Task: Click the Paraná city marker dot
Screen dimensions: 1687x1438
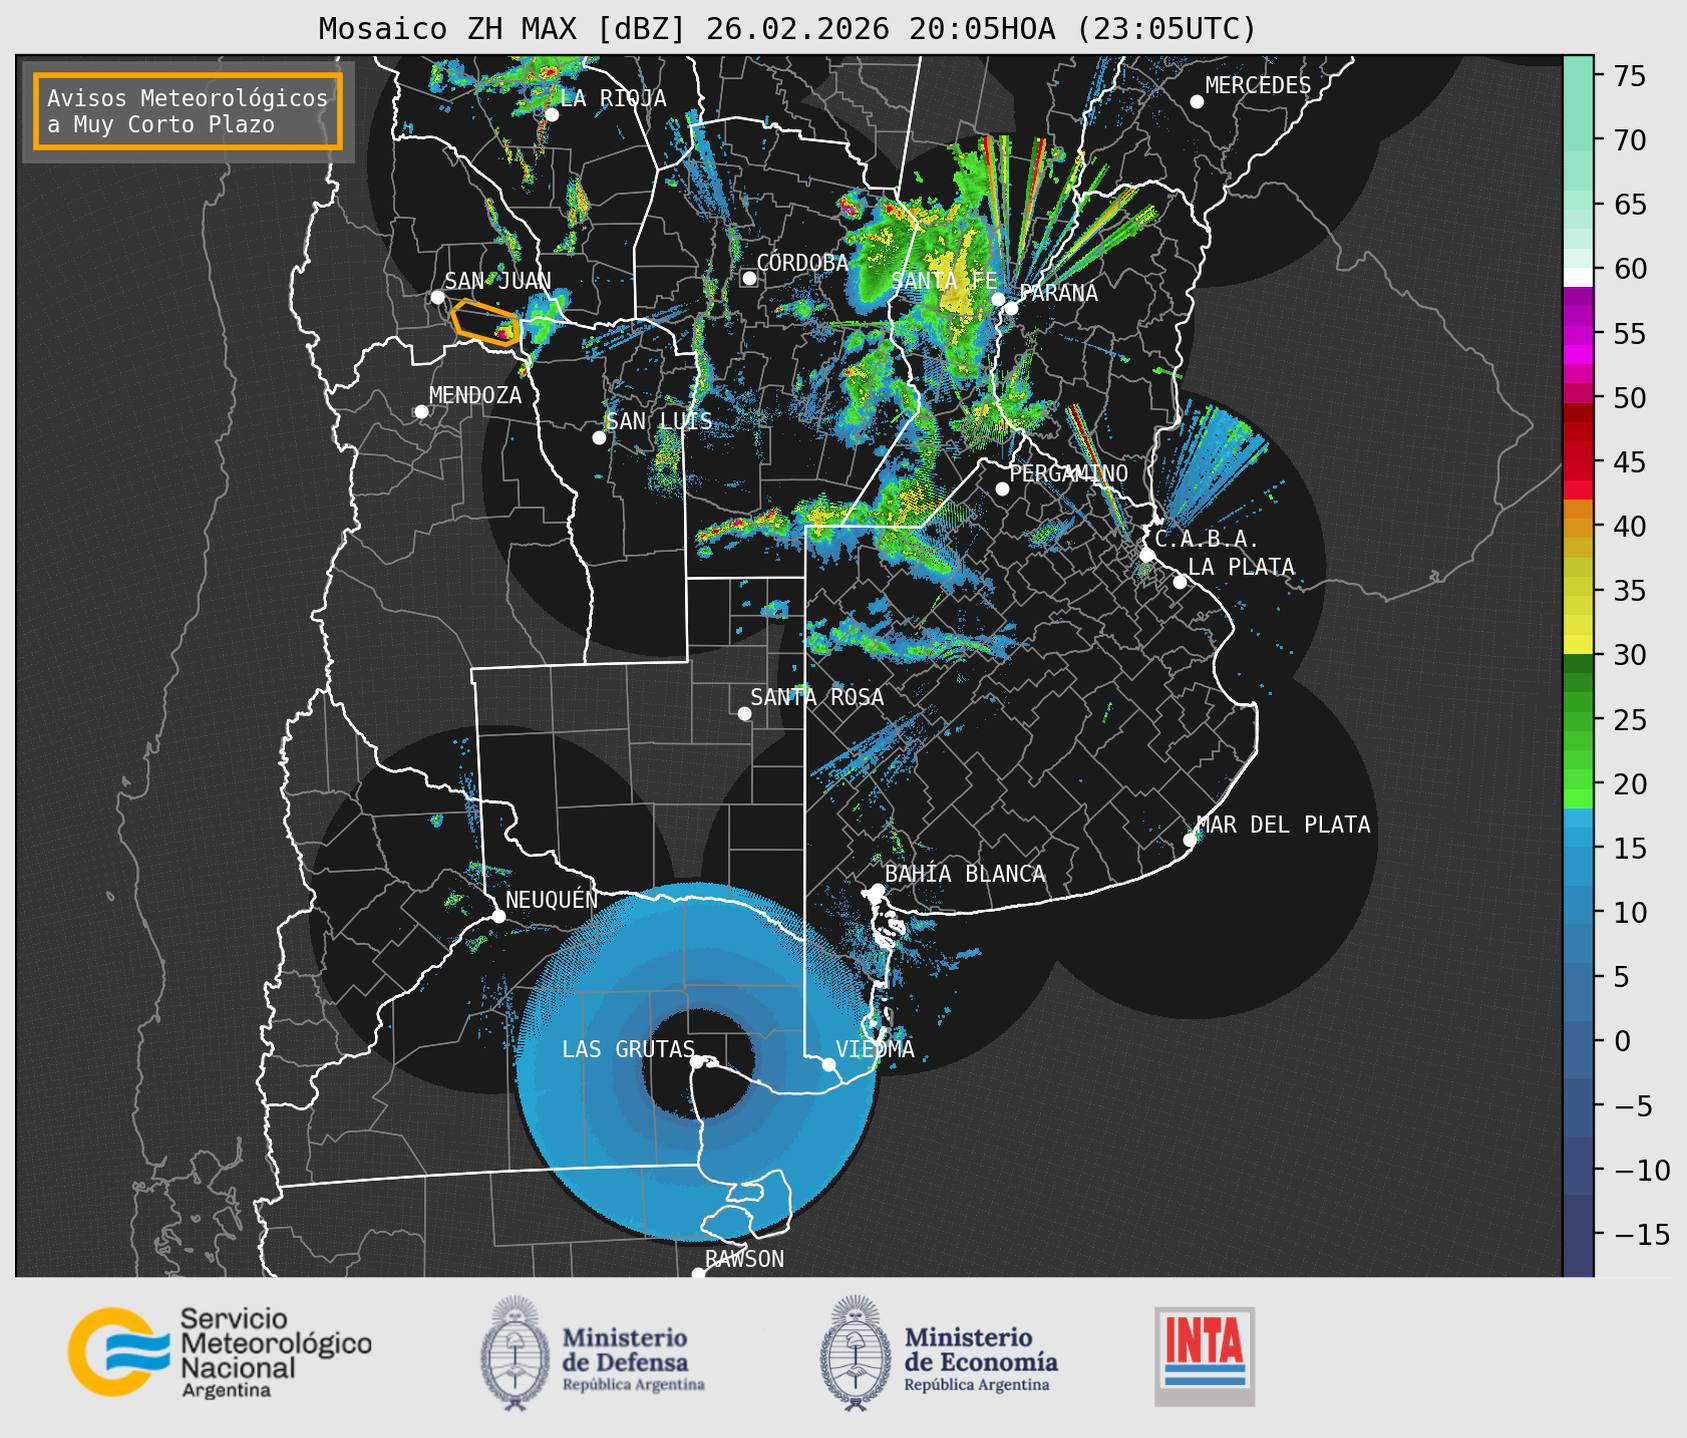Action: tap(1012, 308)
